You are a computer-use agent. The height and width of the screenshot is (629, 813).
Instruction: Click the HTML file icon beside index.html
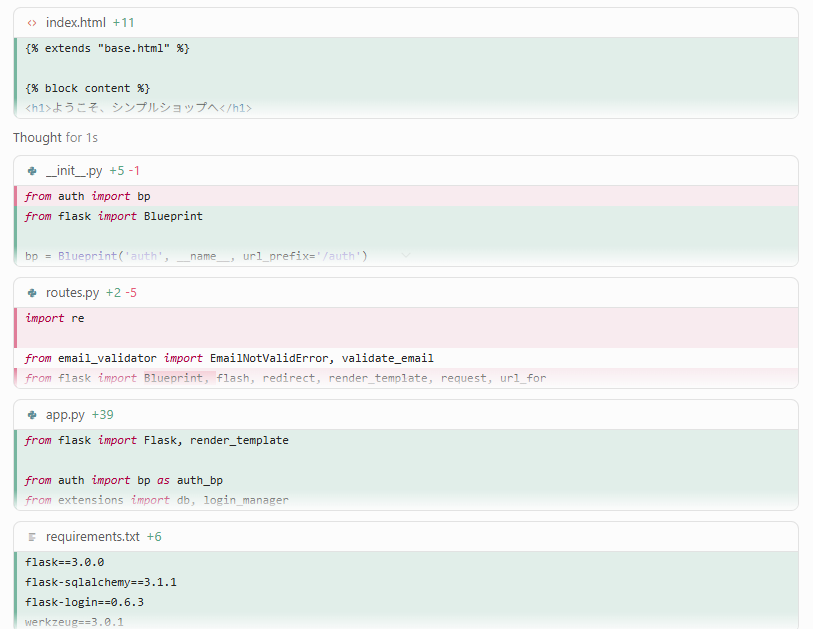click(x=32, y=23)
